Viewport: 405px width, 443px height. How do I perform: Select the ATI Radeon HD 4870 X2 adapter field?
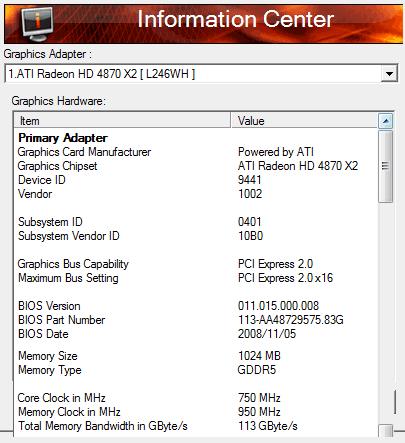[x=201, y=73]
